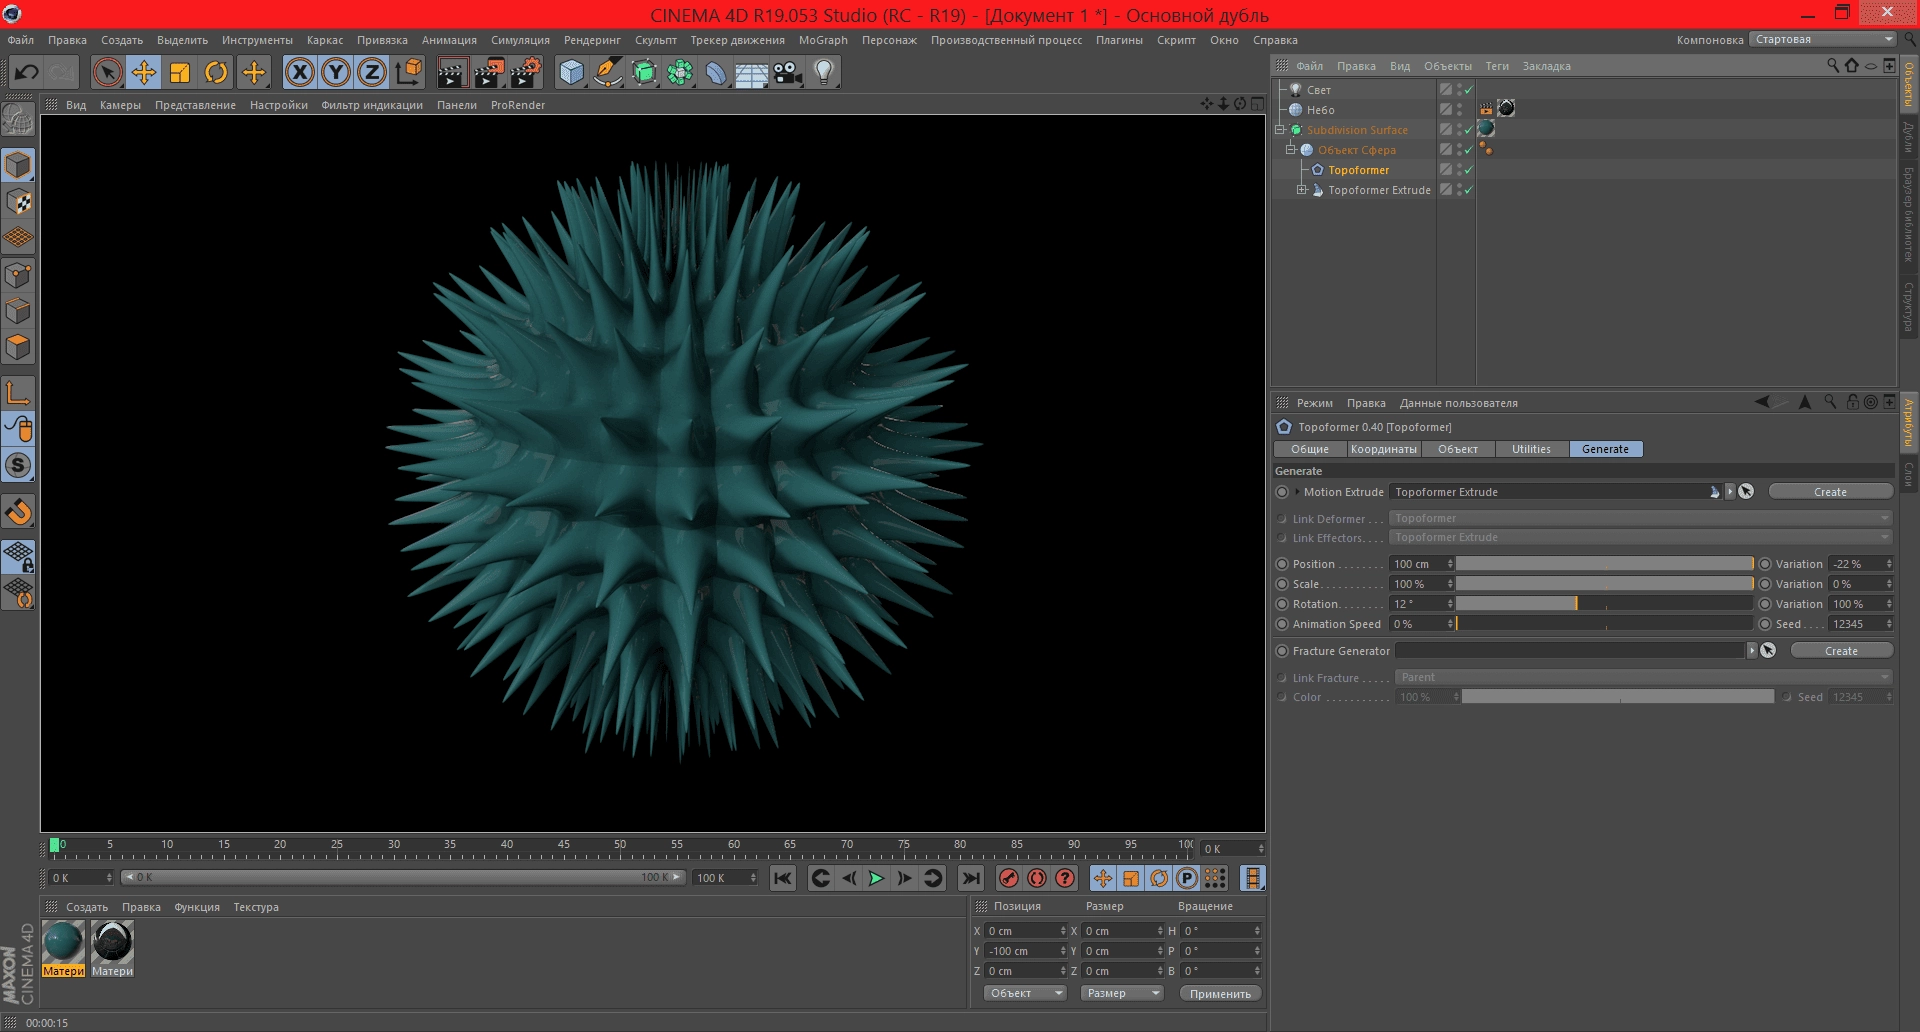Switch the coordinate system icon
The width and height of the screenshot is (1920, 1032).
(x=409, y=72)
